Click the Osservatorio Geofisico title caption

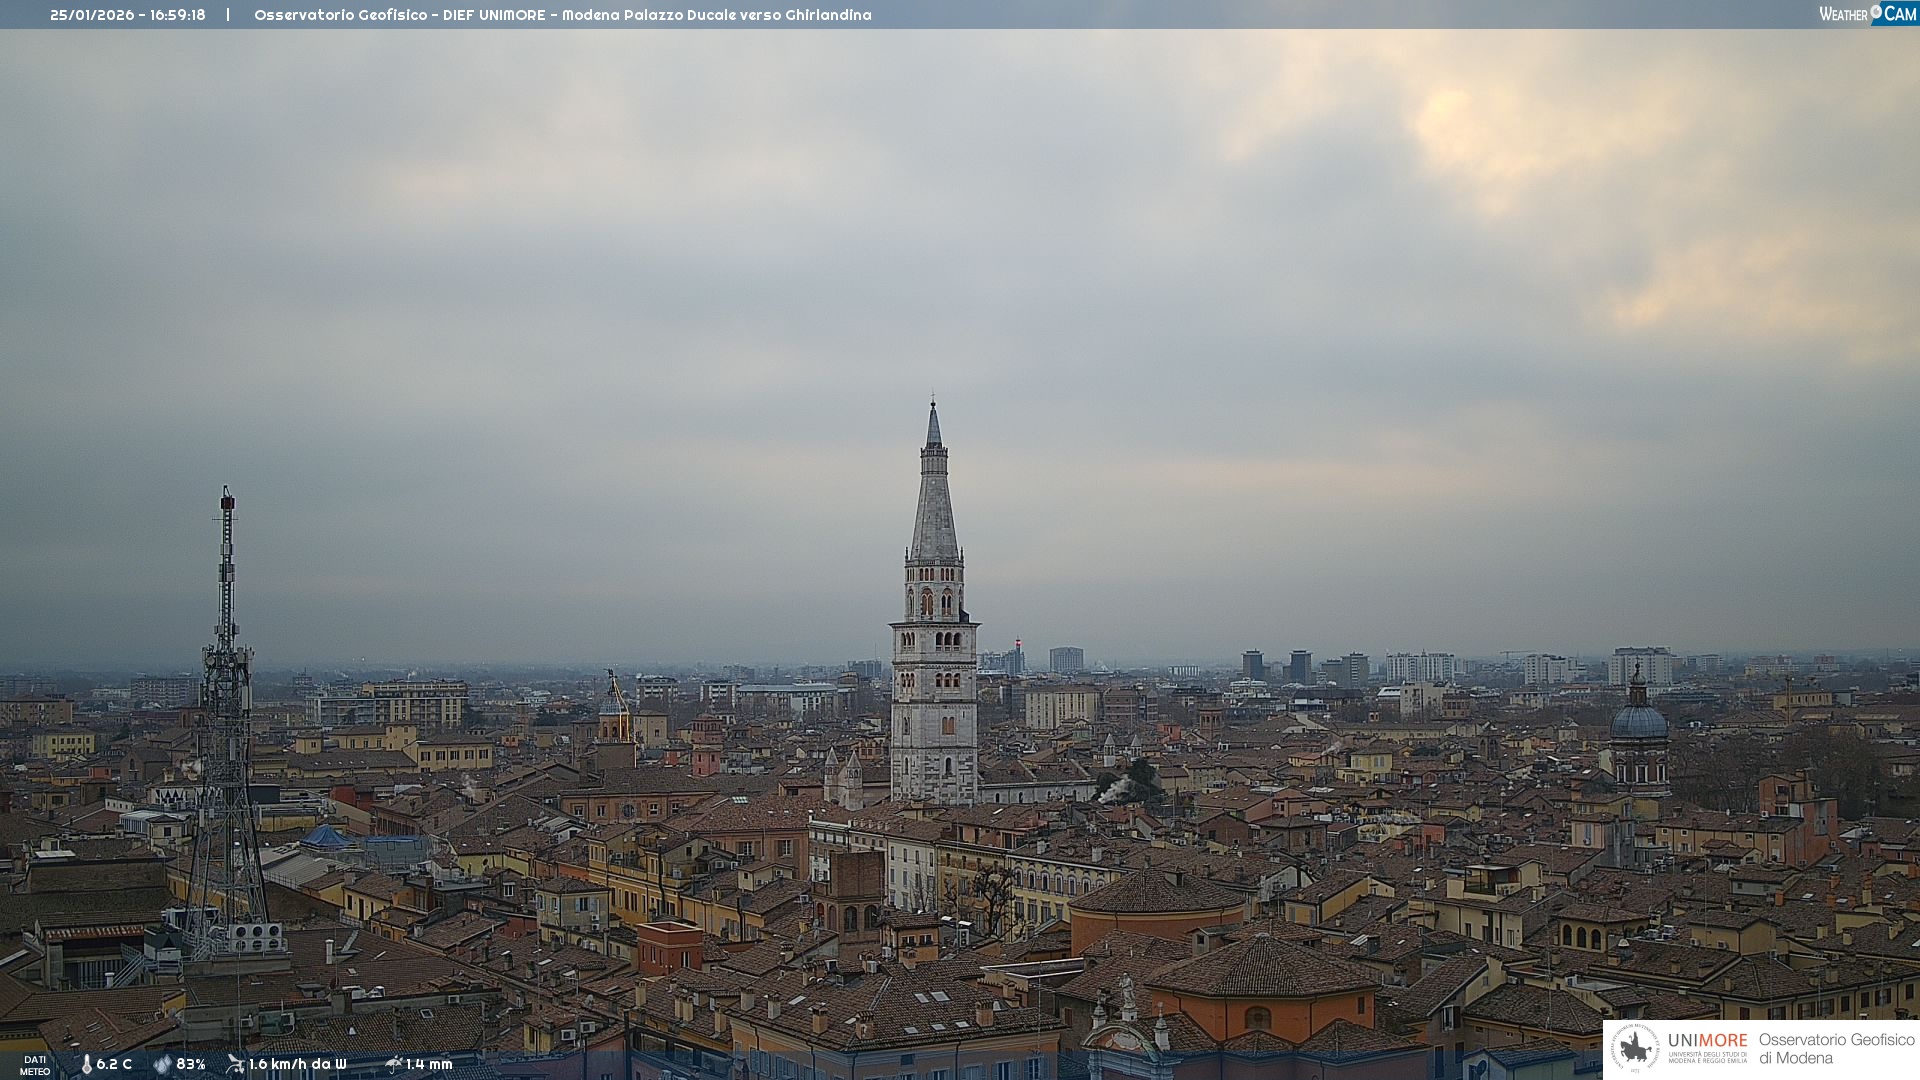[562, 15]
